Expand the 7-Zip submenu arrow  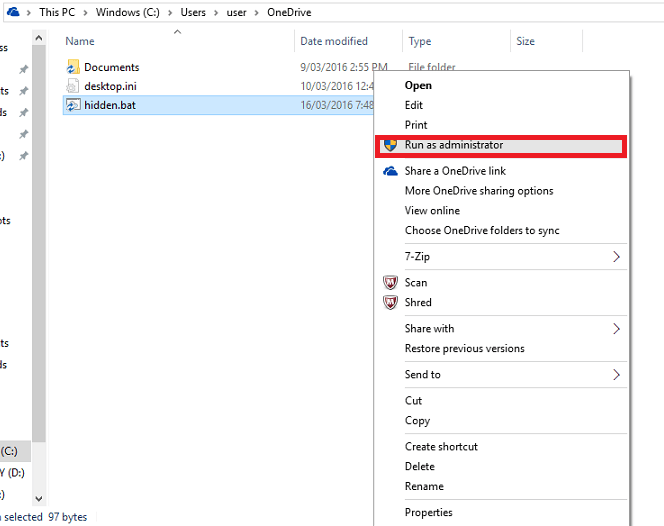click(x=617, y=256)
